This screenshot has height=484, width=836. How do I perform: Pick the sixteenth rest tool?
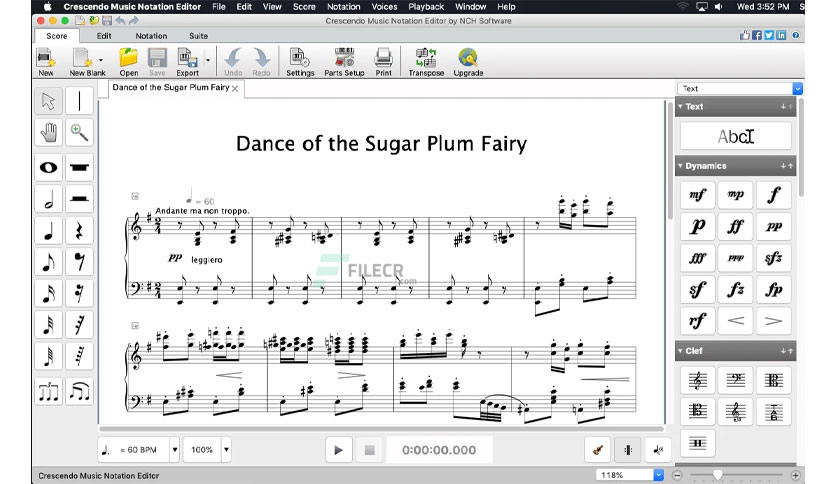tap(79, 293)
